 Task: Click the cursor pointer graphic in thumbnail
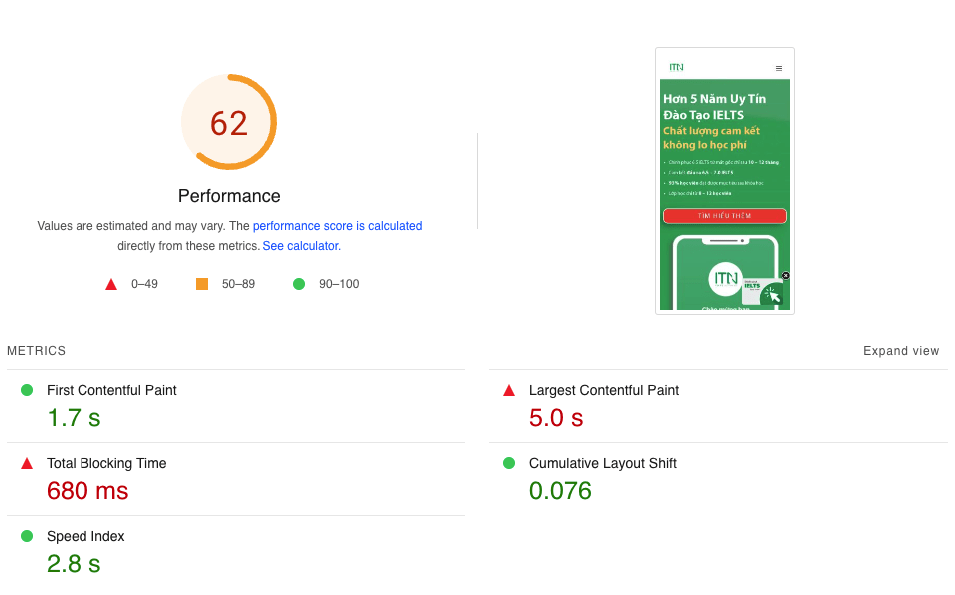coord(773,295)
